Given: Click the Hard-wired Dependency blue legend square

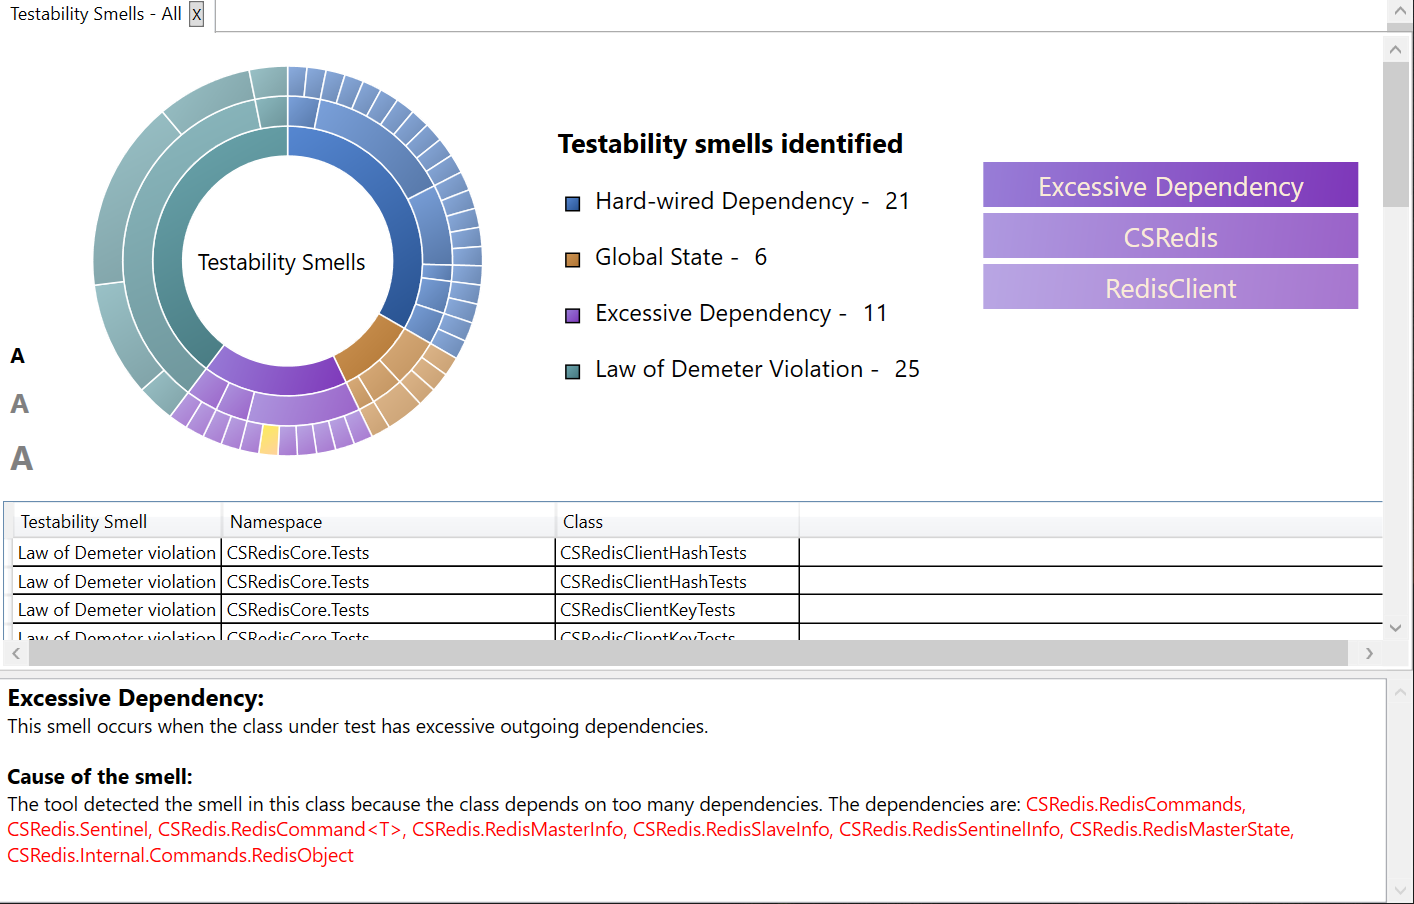Looking at the screenshot, I should (x=573, y=204).
